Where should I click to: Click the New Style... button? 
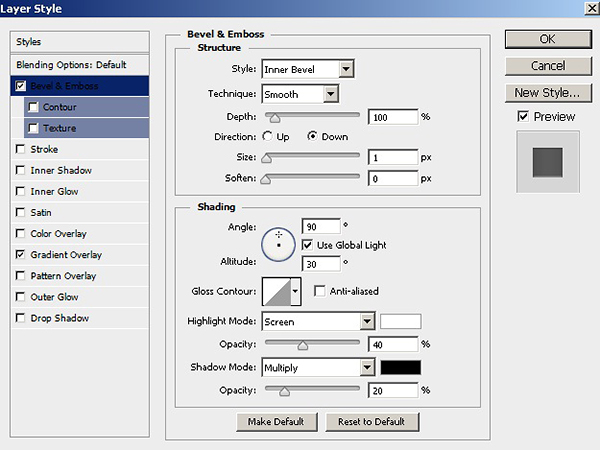pyautogui.click(x=545, y=93)
